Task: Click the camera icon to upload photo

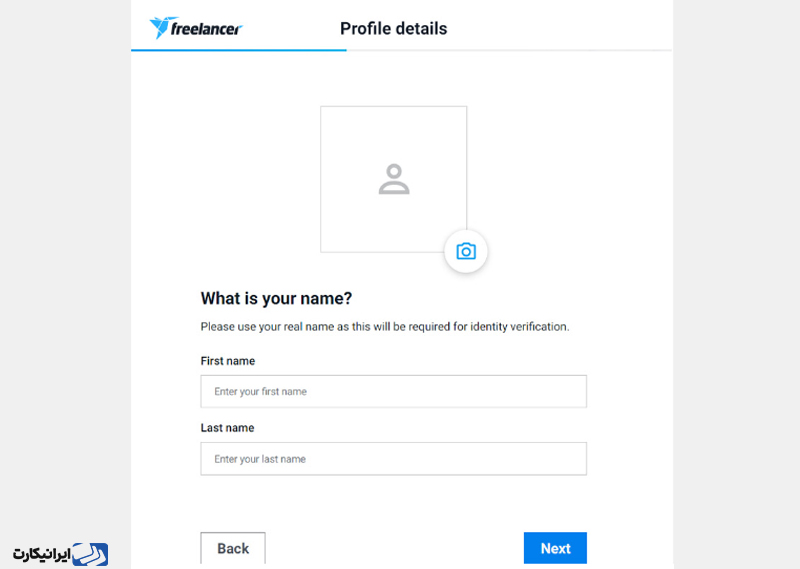Action: pyautogui.click(x=466, y=251)
